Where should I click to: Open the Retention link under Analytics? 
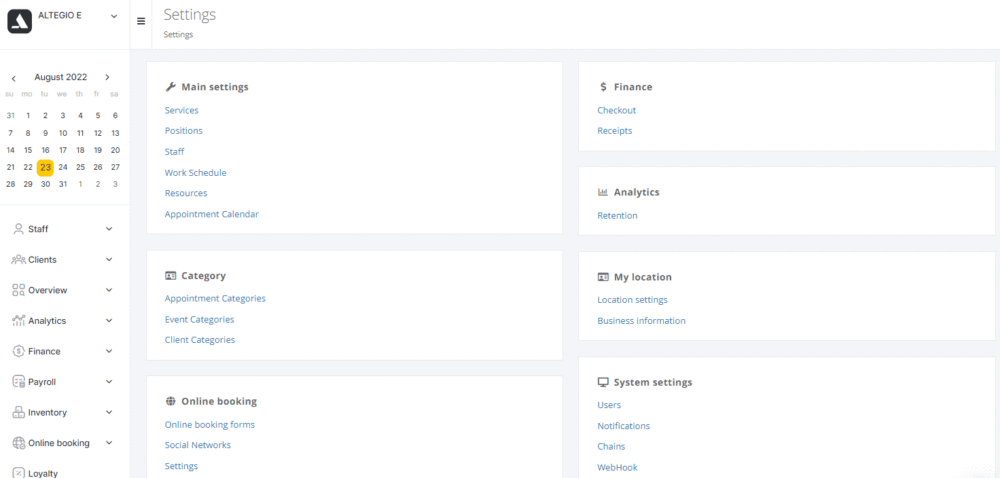pyautogui.click(x=617, y=215)
